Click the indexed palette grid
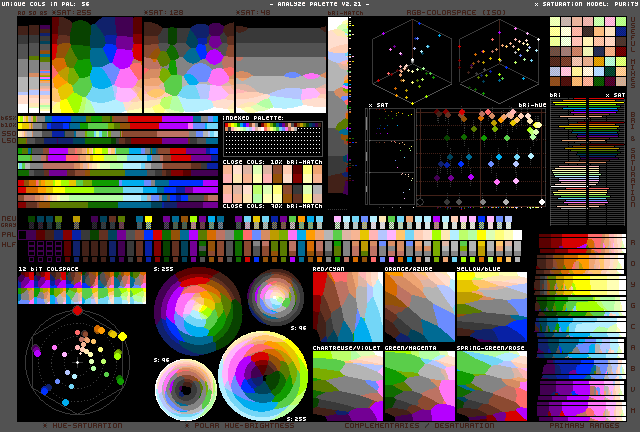 pyautogui.click(x=273, y=139)
